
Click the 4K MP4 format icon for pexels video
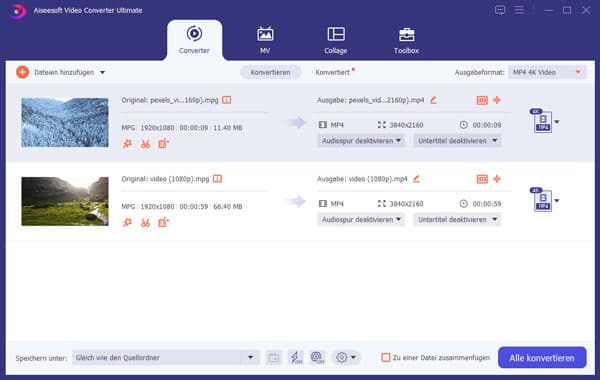pos(541,121)
